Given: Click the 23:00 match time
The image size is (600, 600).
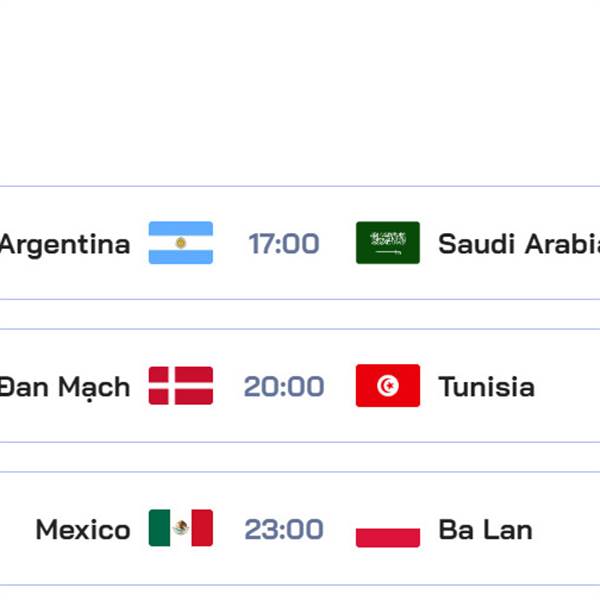Looking at the screenshot, I should point(284,530).
